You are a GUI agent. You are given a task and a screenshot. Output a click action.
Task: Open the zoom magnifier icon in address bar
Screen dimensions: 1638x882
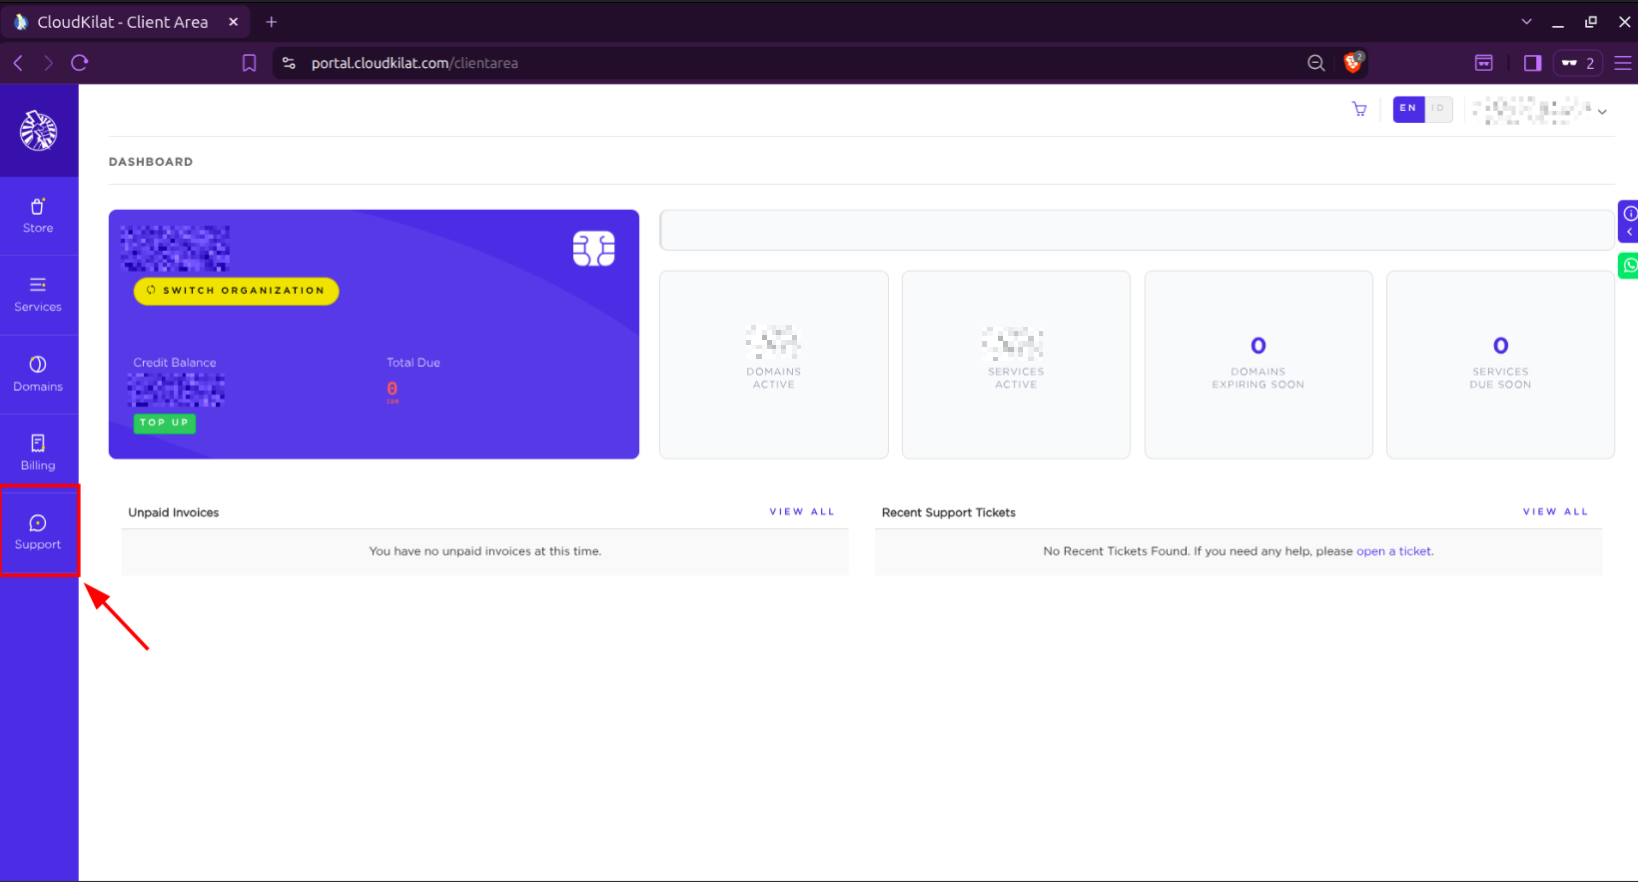(1316, 63)
